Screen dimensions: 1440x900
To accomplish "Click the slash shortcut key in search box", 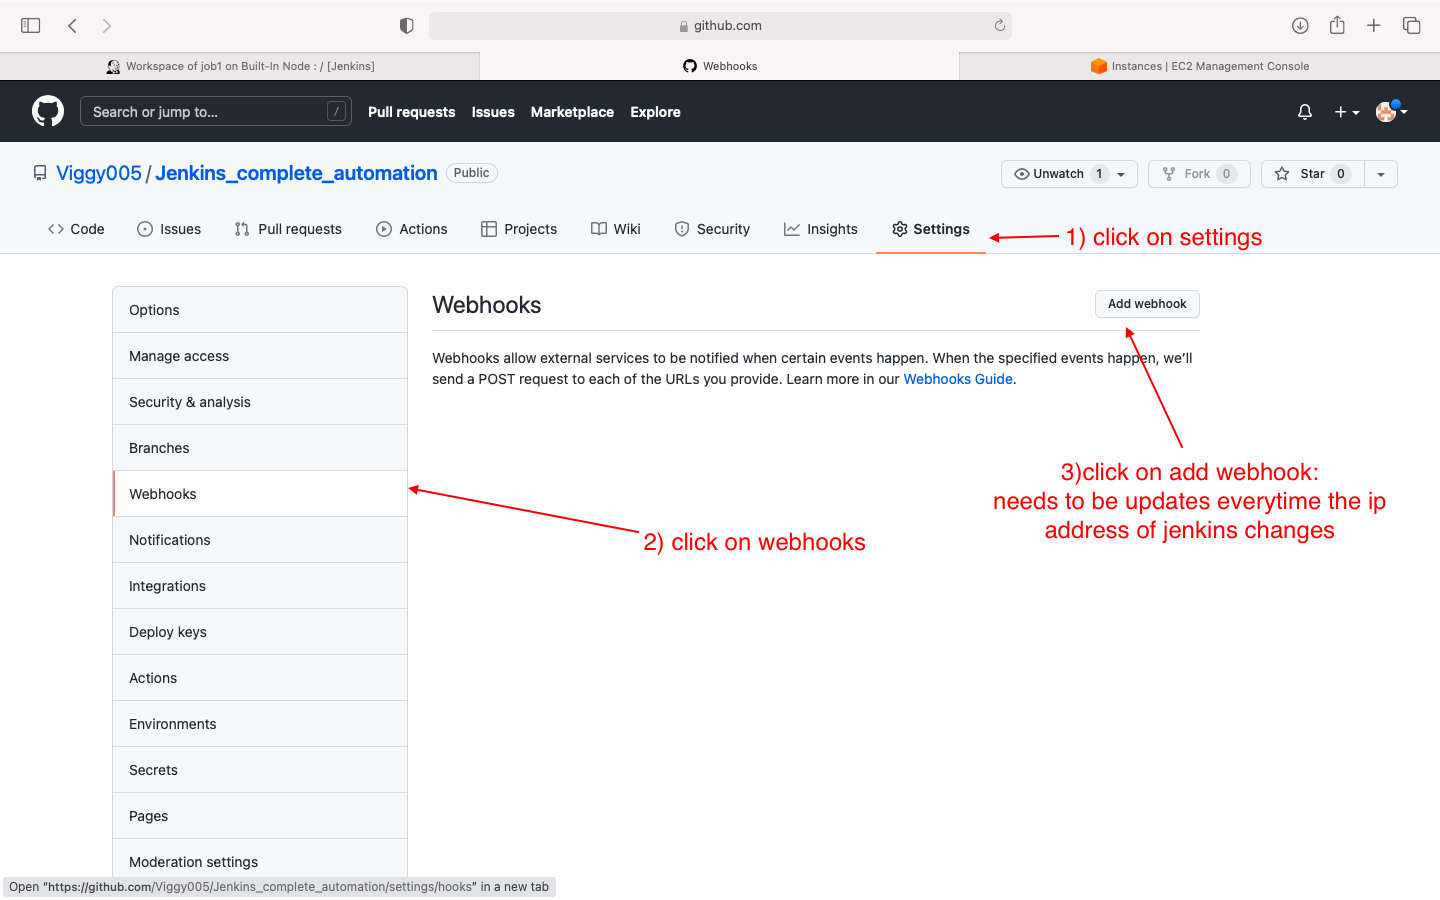I will click(336, 111).
